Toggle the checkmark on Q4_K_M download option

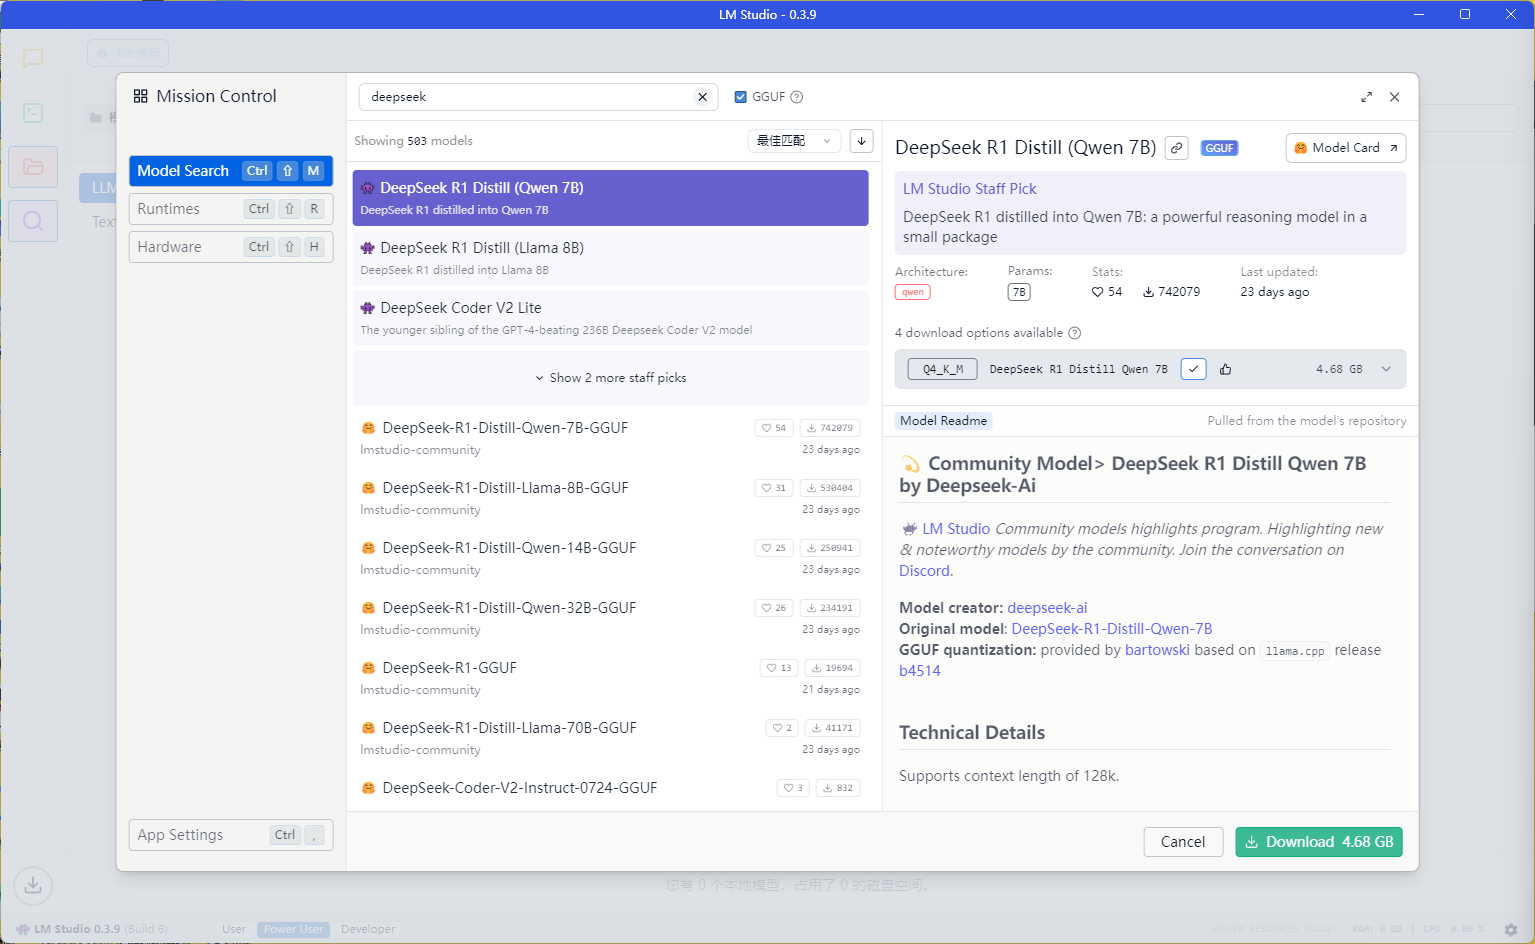[x=1193, y=369]
